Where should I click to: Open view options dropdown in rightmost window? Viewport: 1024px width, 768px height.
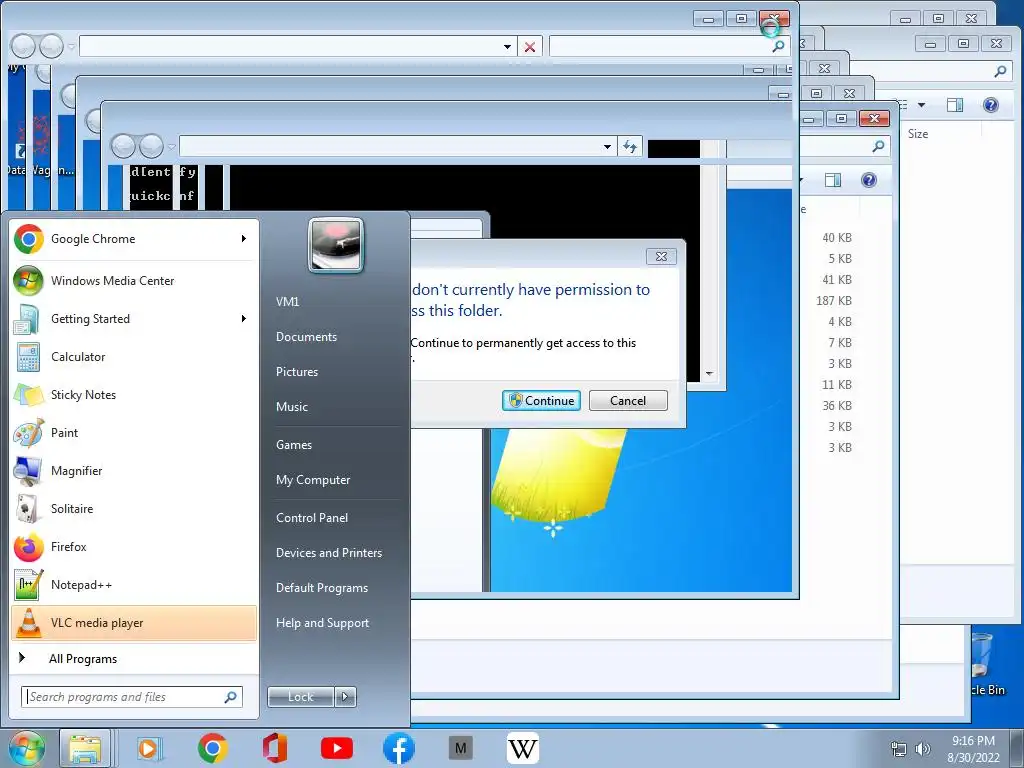point(921,105)
